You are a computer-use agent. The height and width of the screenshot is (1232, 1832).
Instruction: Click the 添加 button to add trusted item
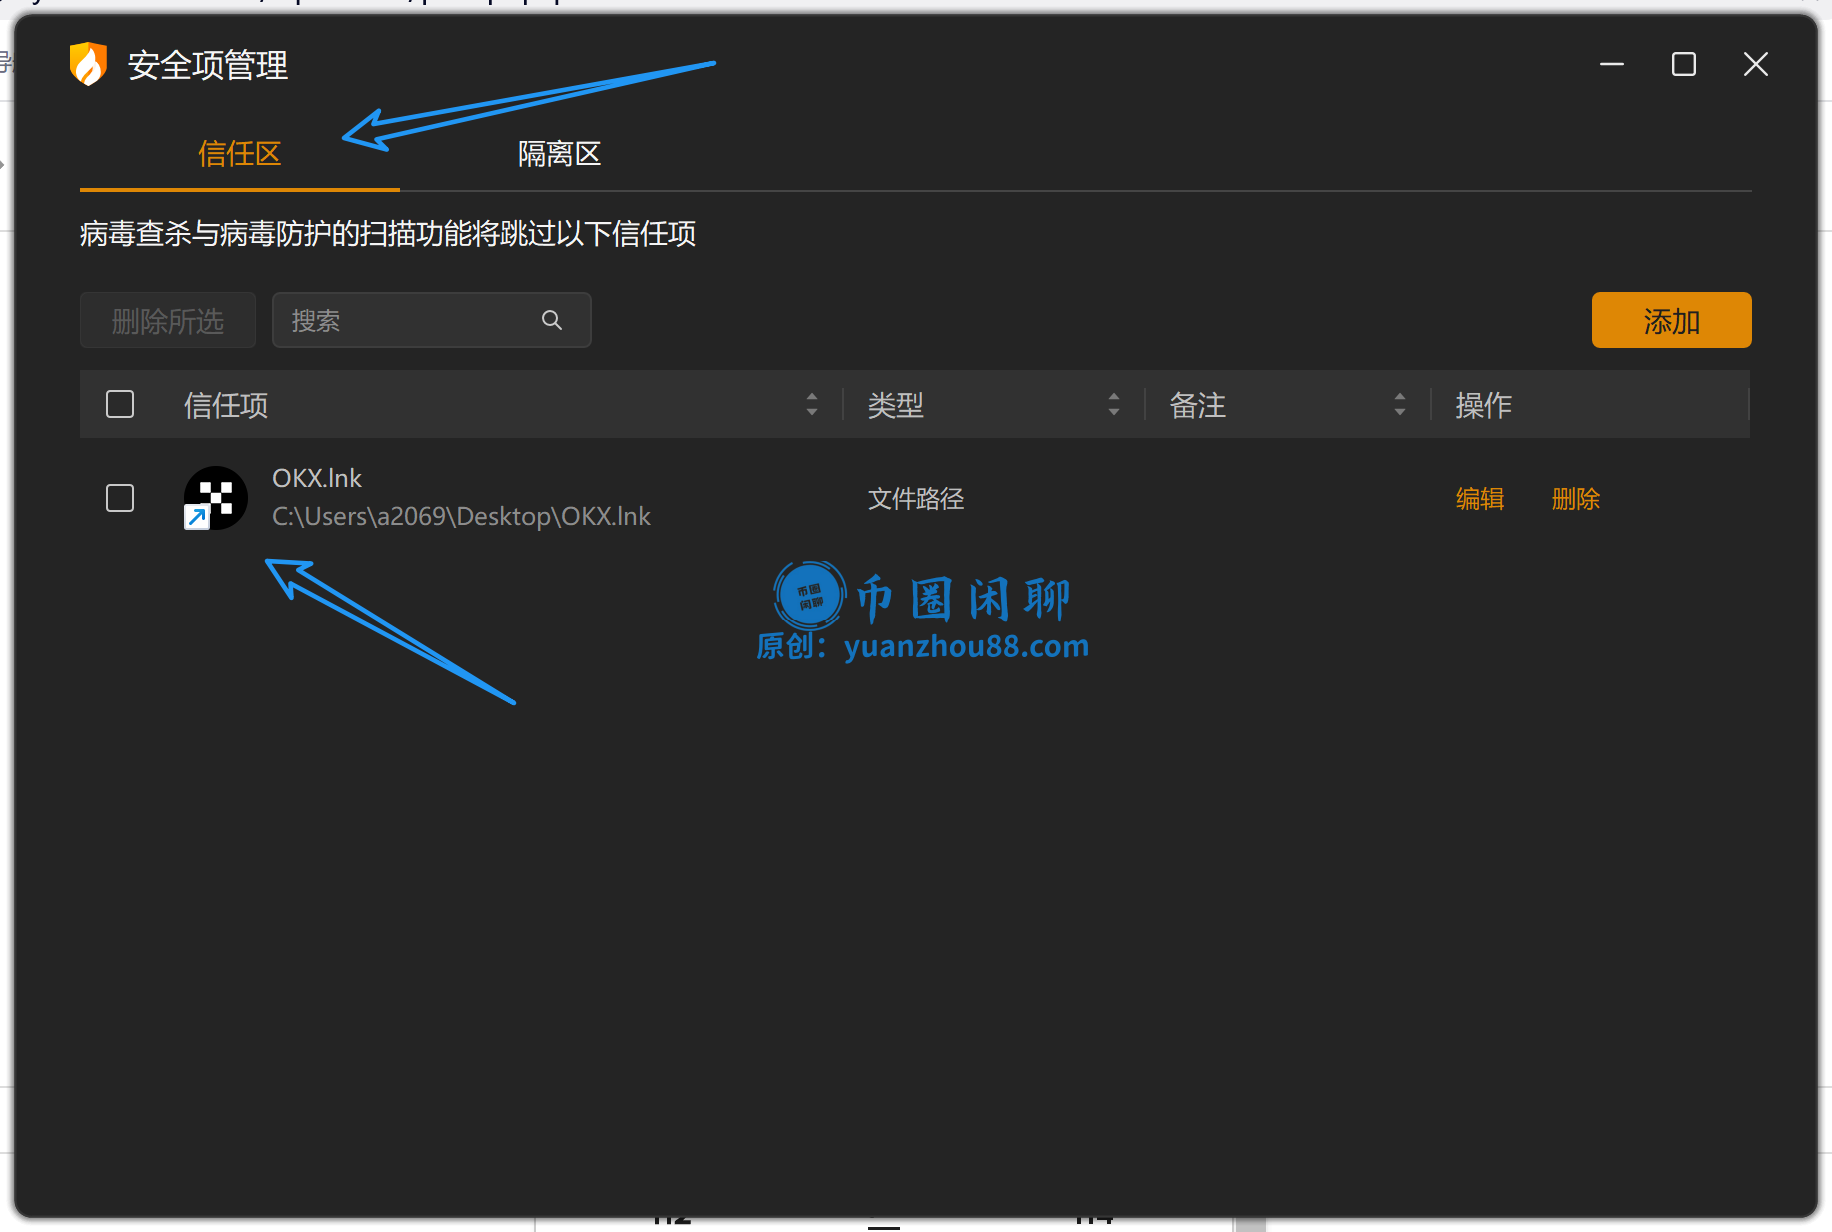[x=1670, y=320]
